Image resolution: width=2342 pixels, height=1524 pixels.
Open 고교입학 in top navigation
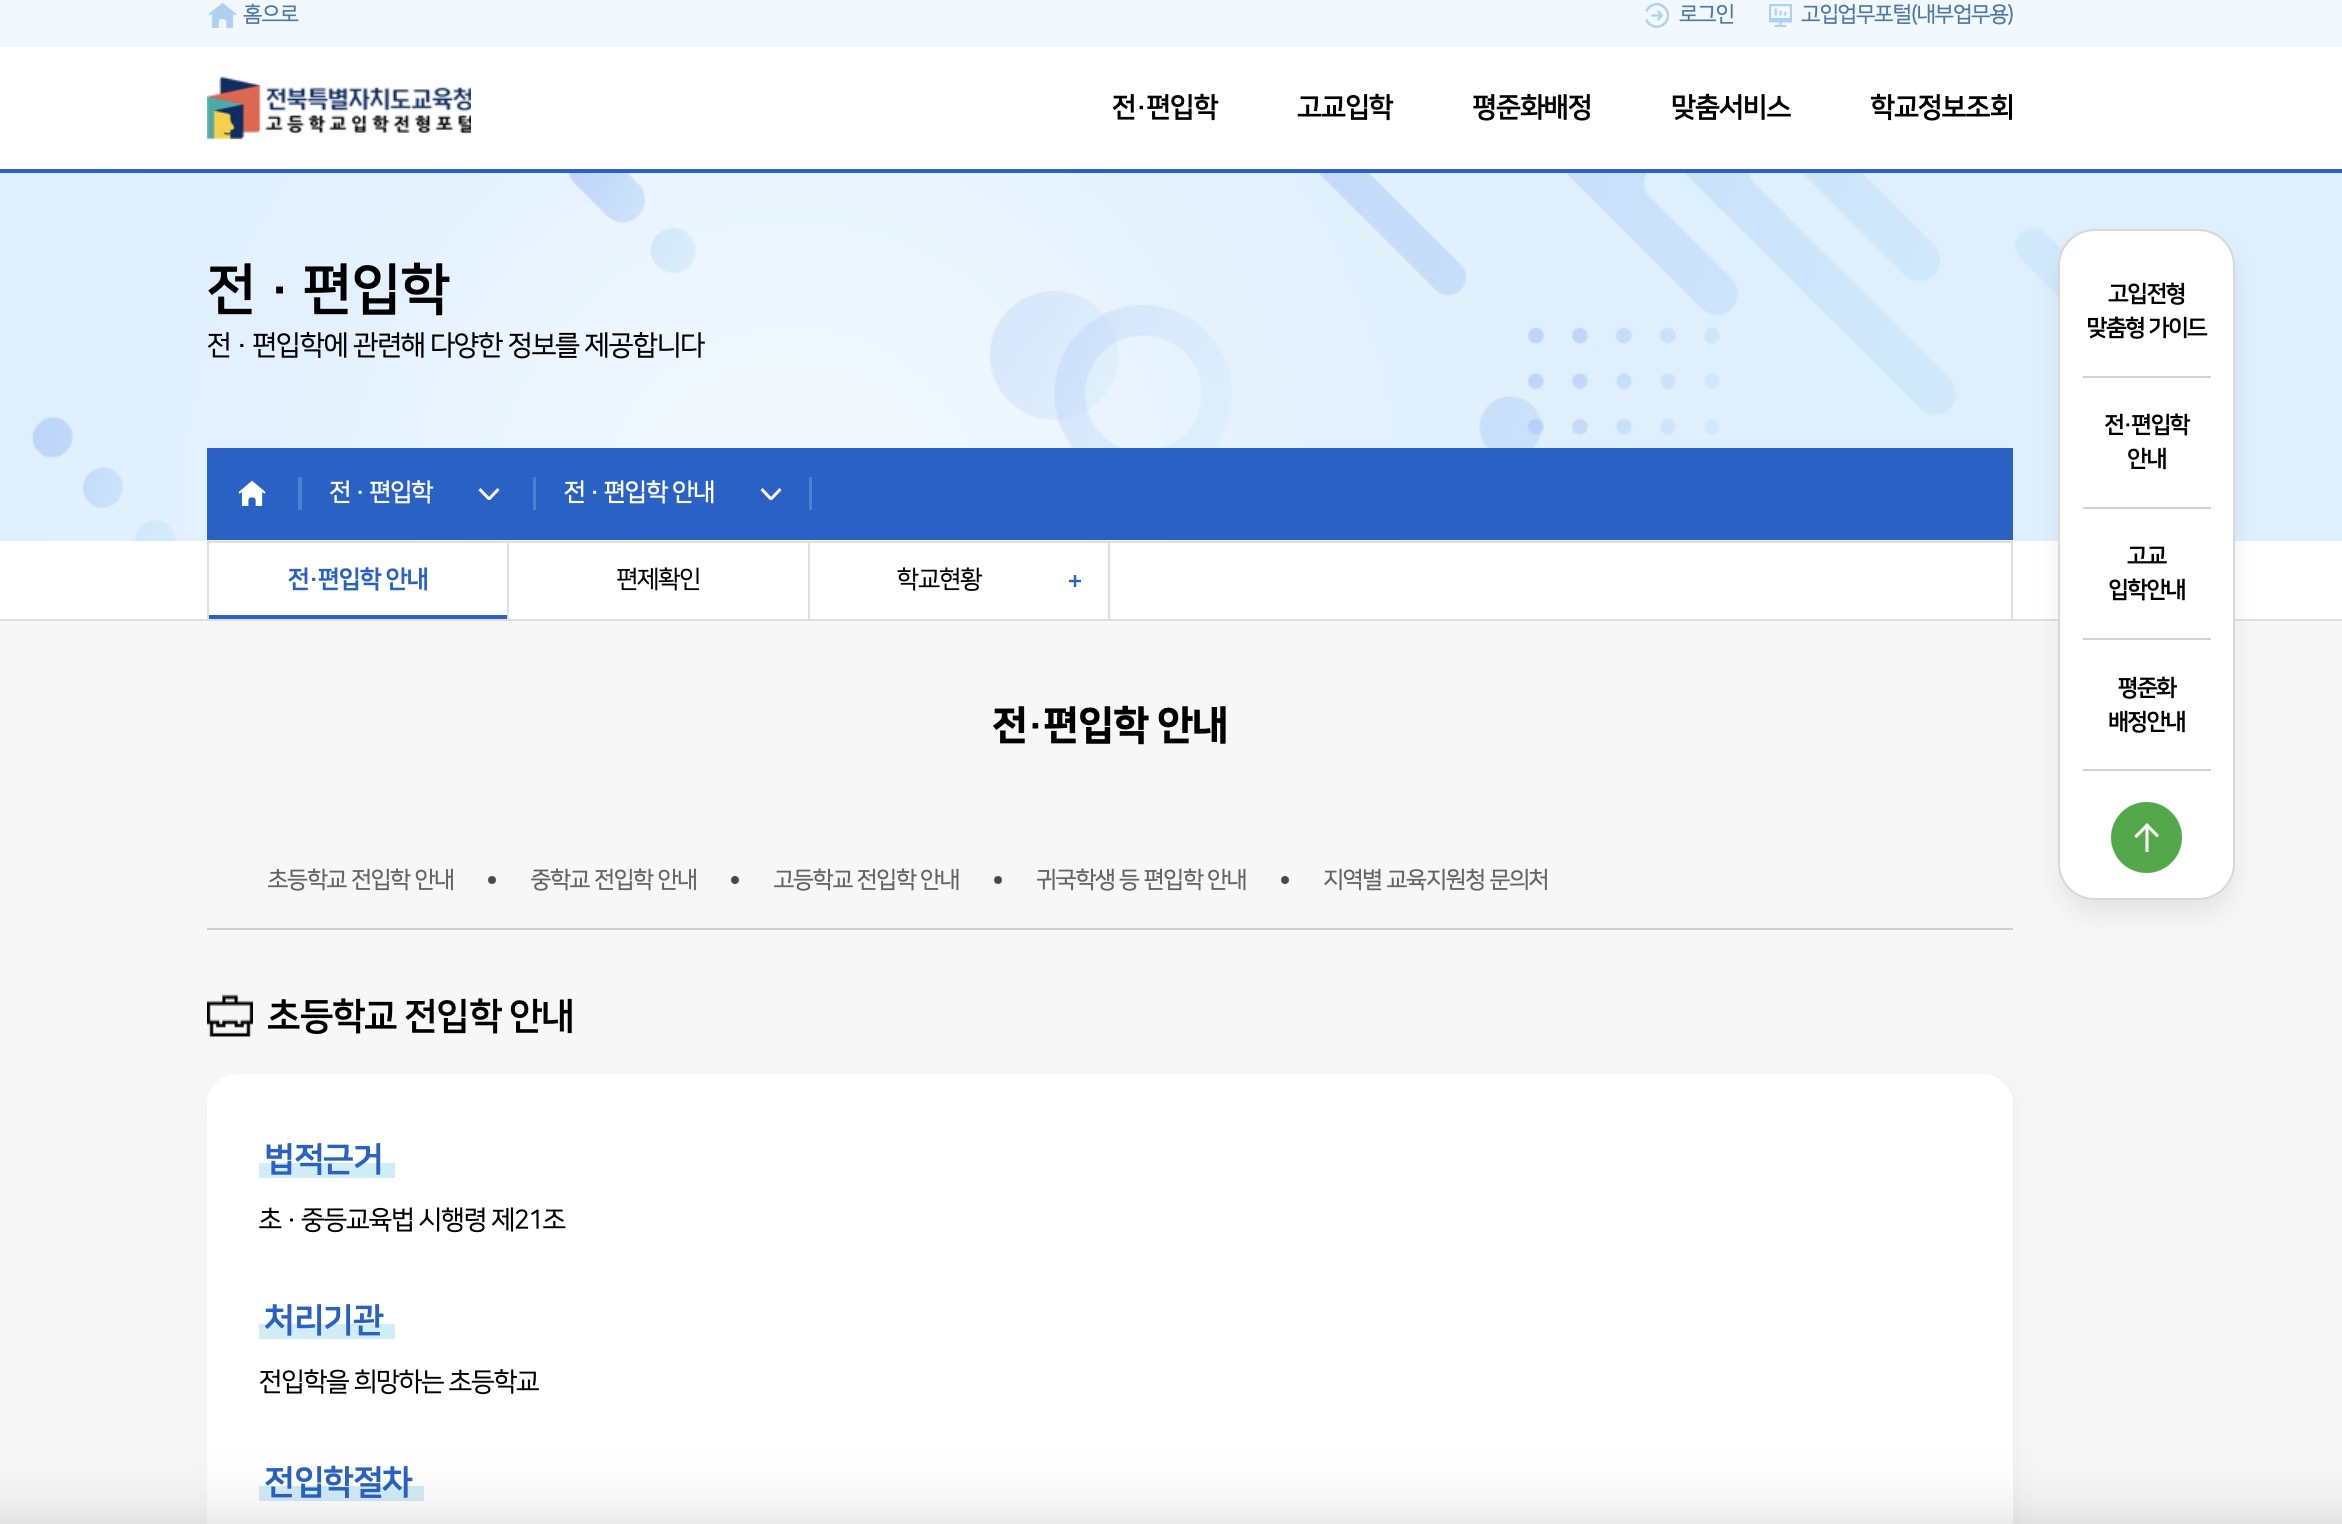pos(1344,107)
